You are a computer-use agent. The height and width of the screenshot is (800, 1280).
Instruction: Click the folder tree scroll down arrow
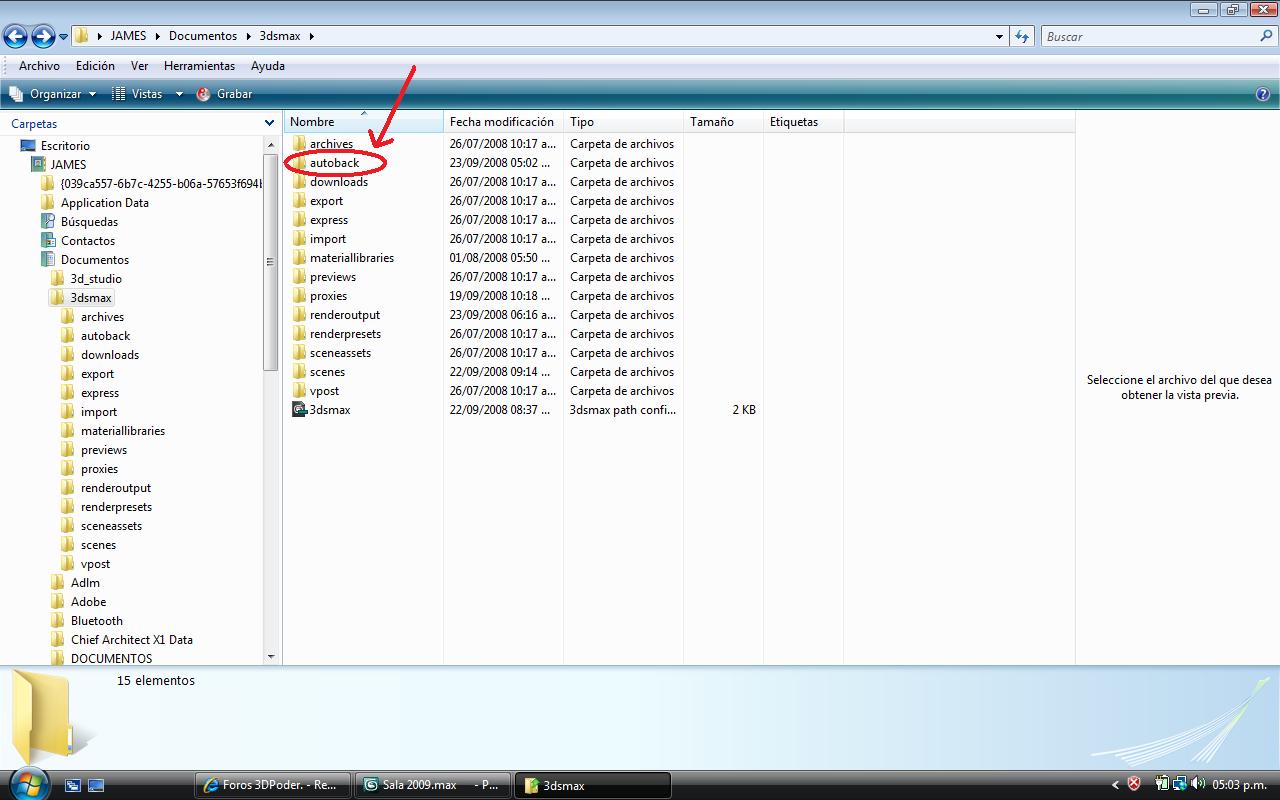[x=270, y=657]
